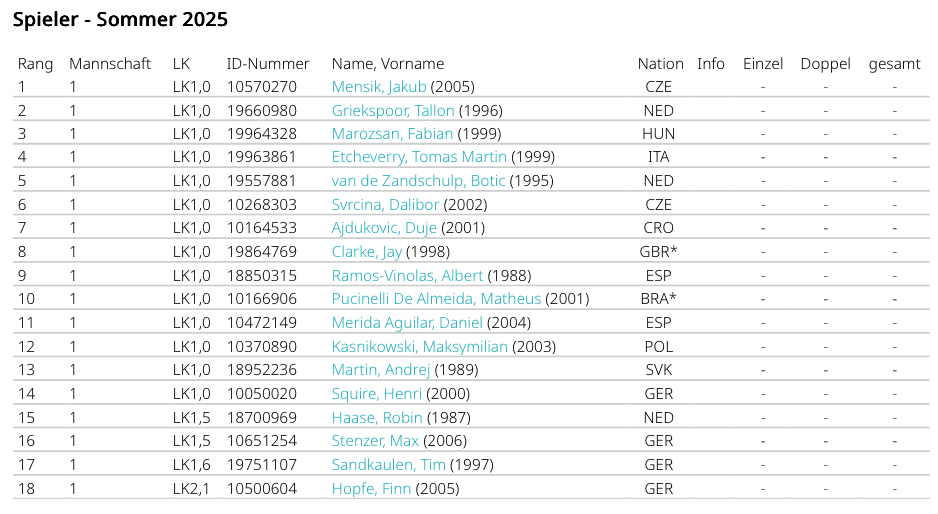This screenshot has width=938, height=514.
Task: Open Ajdukovic, Duje profile
Action: tap(384, 228)
